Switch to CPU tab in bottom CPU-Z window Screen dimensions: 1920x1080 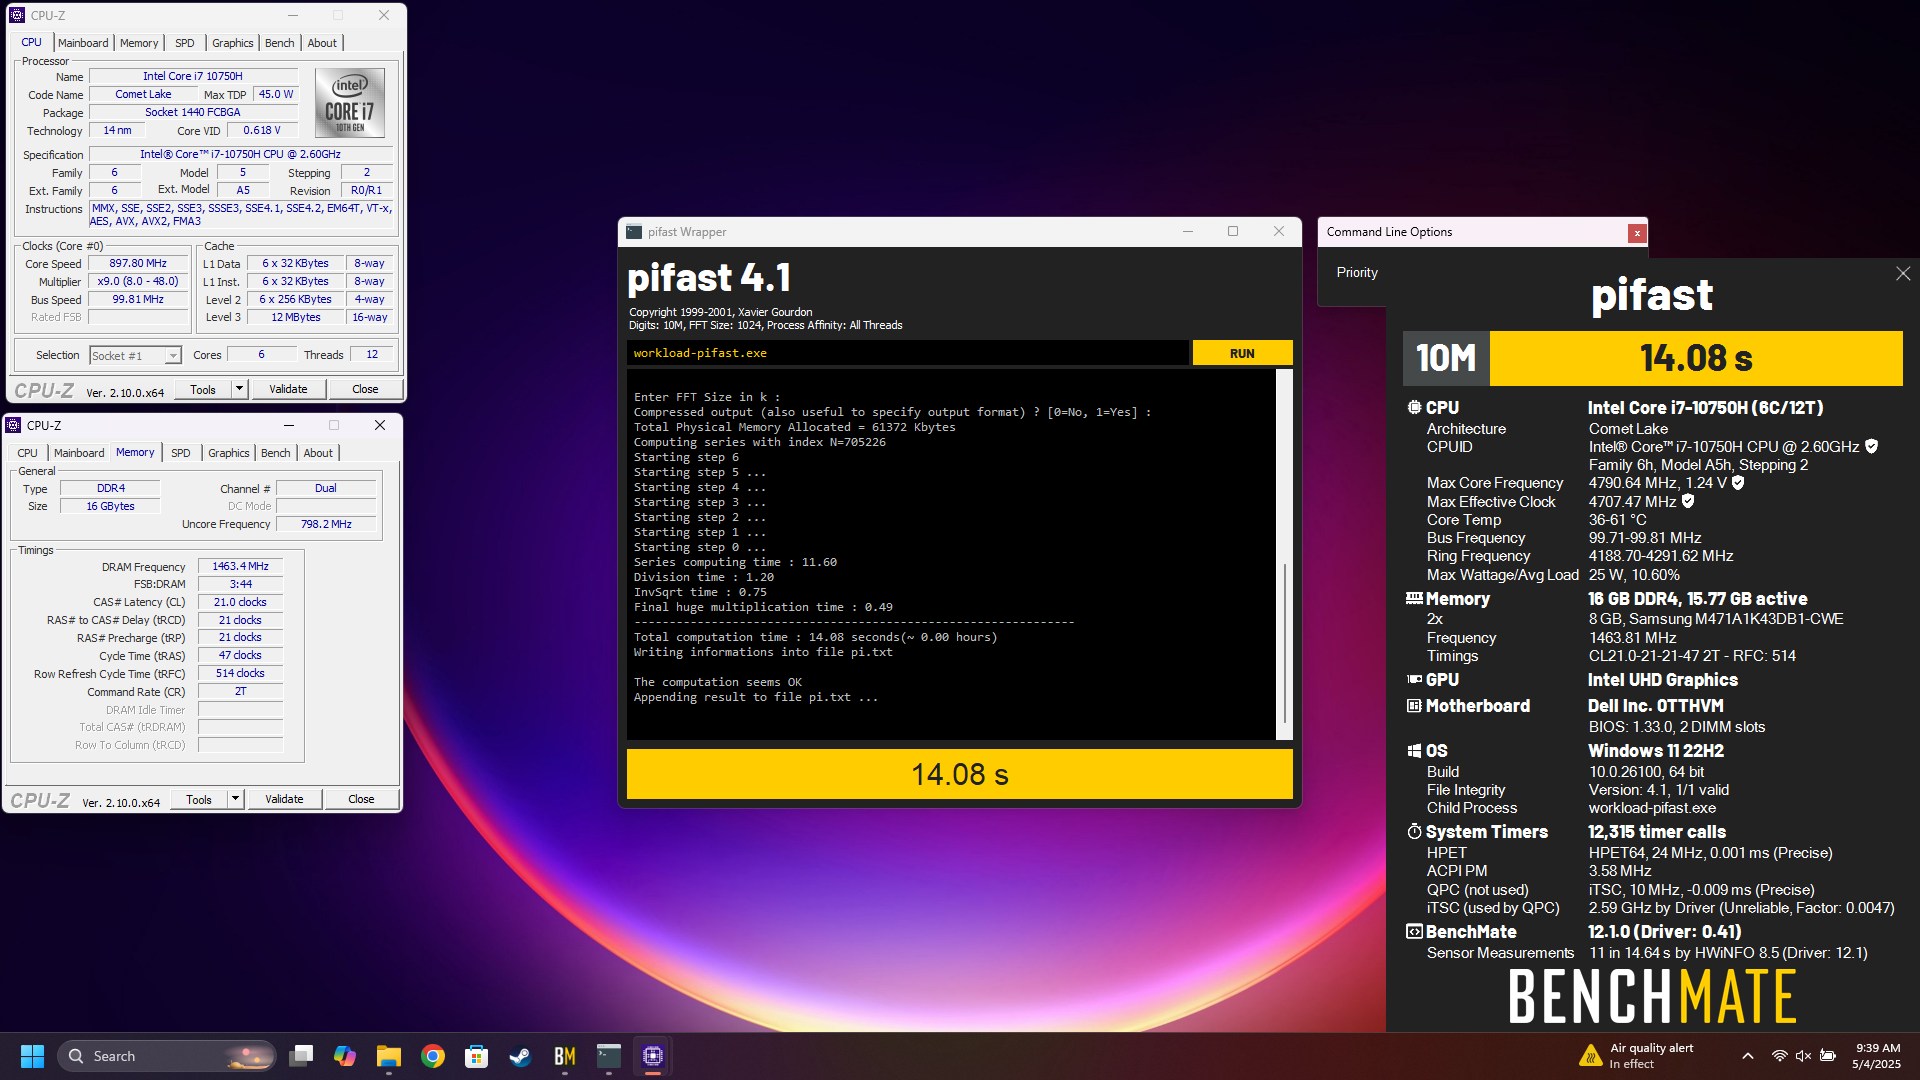click(28, 453)
